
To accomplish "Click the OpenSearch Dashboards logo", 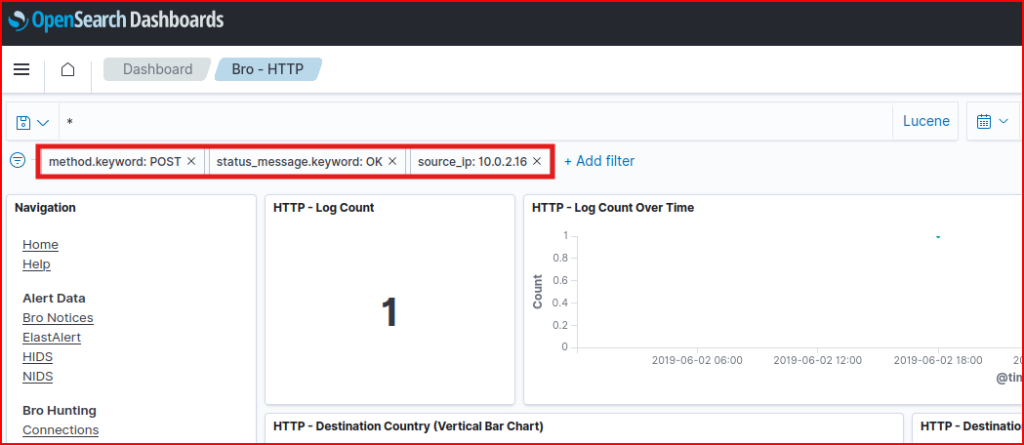I will pyautogui.click(x=115, y=20).
